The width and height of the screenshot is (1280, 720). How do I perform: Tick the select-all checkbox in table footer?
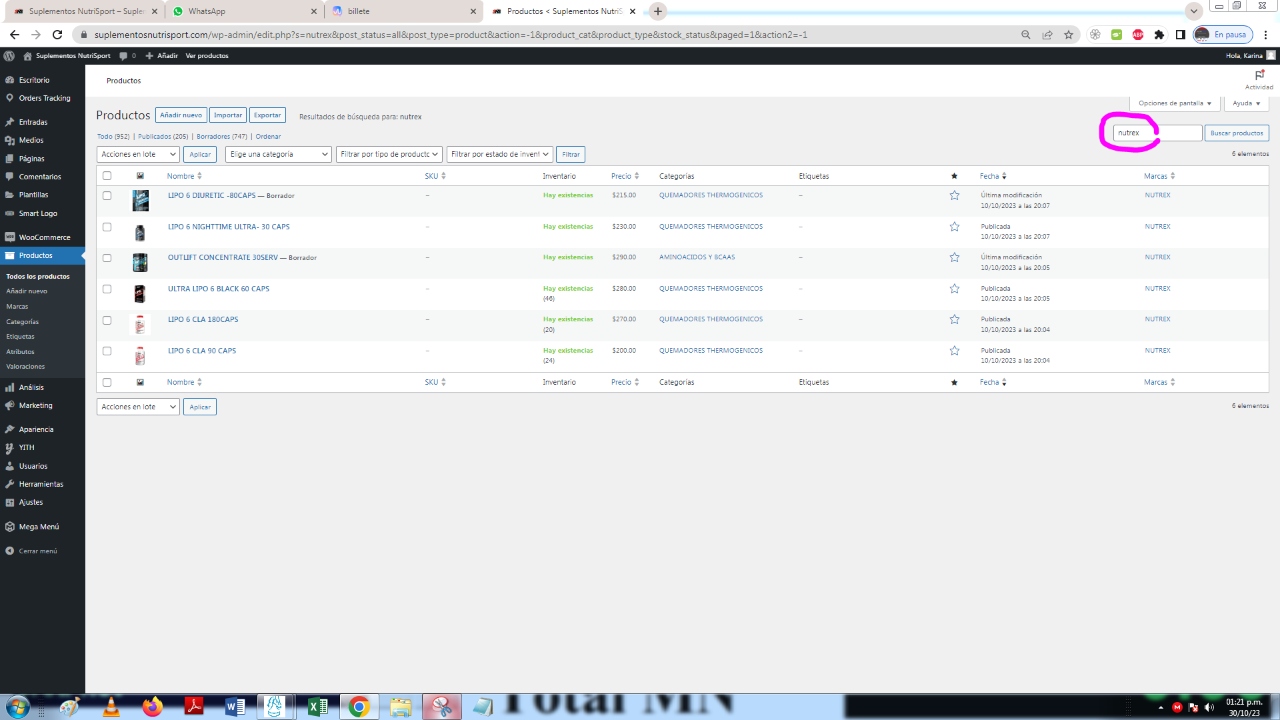click(x=107, y=382)
